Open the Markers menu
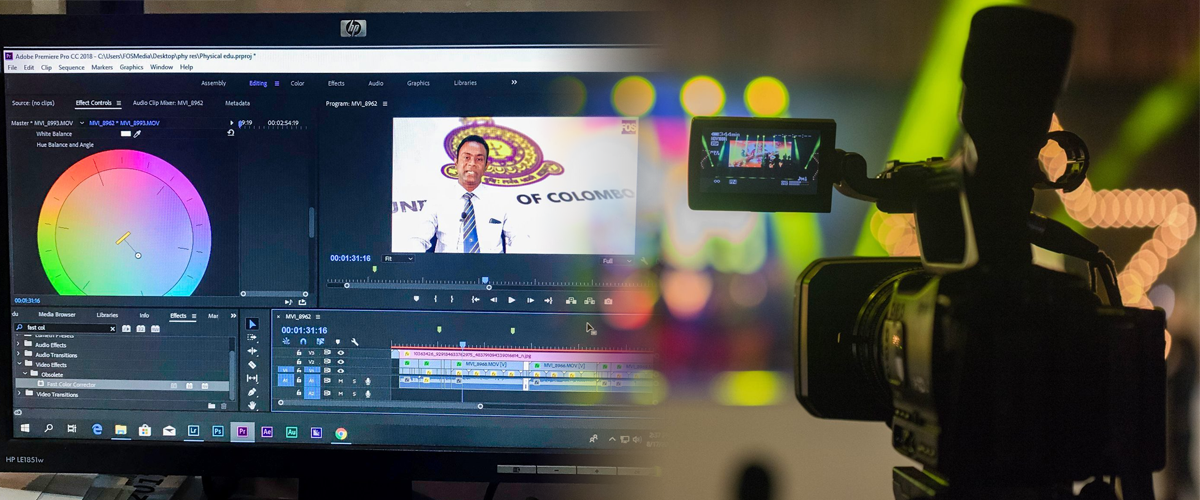The height and width of the screenshot is (500, 1200). pyautogui.click(x=102, y=67)
